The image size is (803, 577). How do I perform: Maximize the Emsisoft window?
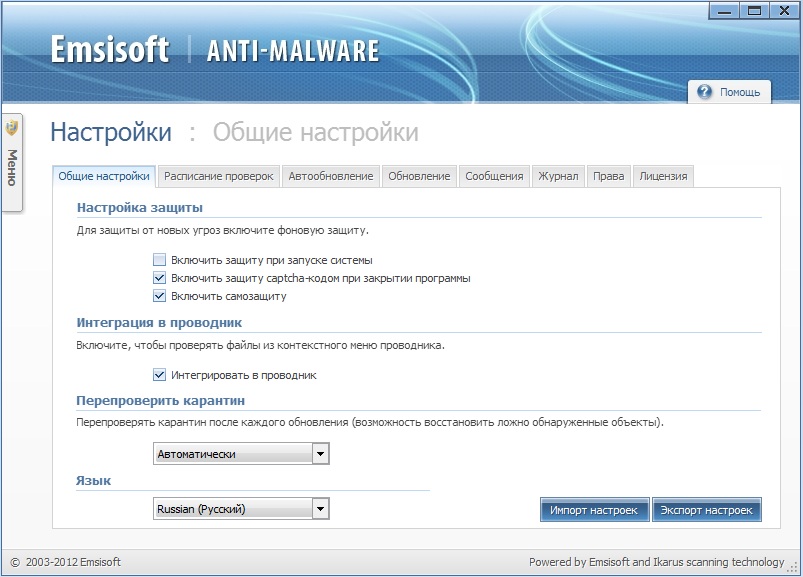coord(754,11)
